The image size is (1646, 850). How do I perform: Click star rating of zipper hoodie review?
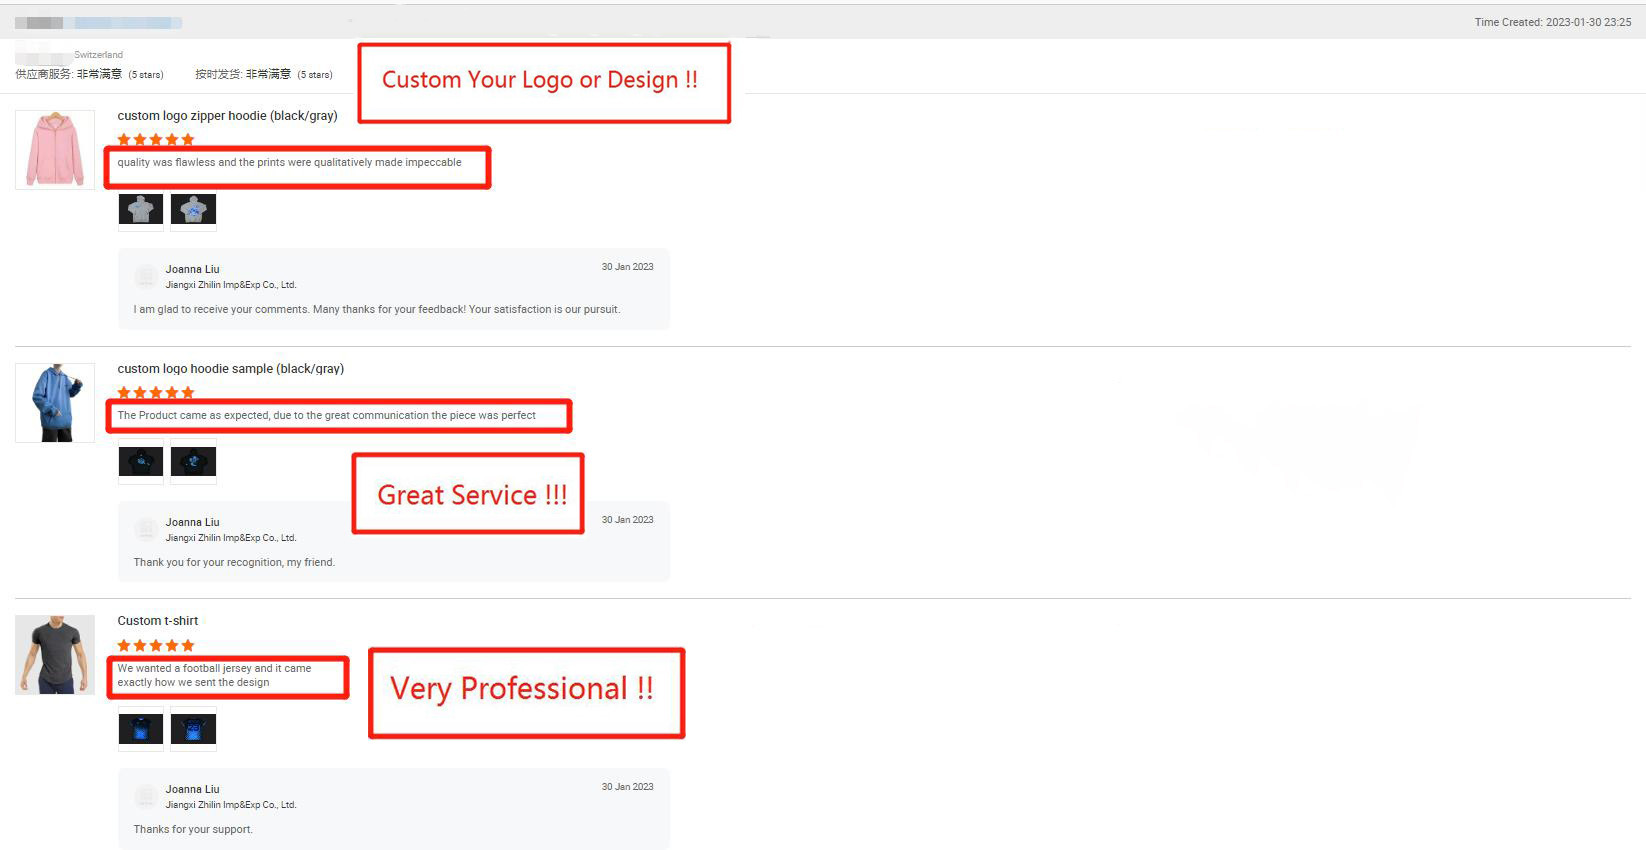click(x=156, y=140)
